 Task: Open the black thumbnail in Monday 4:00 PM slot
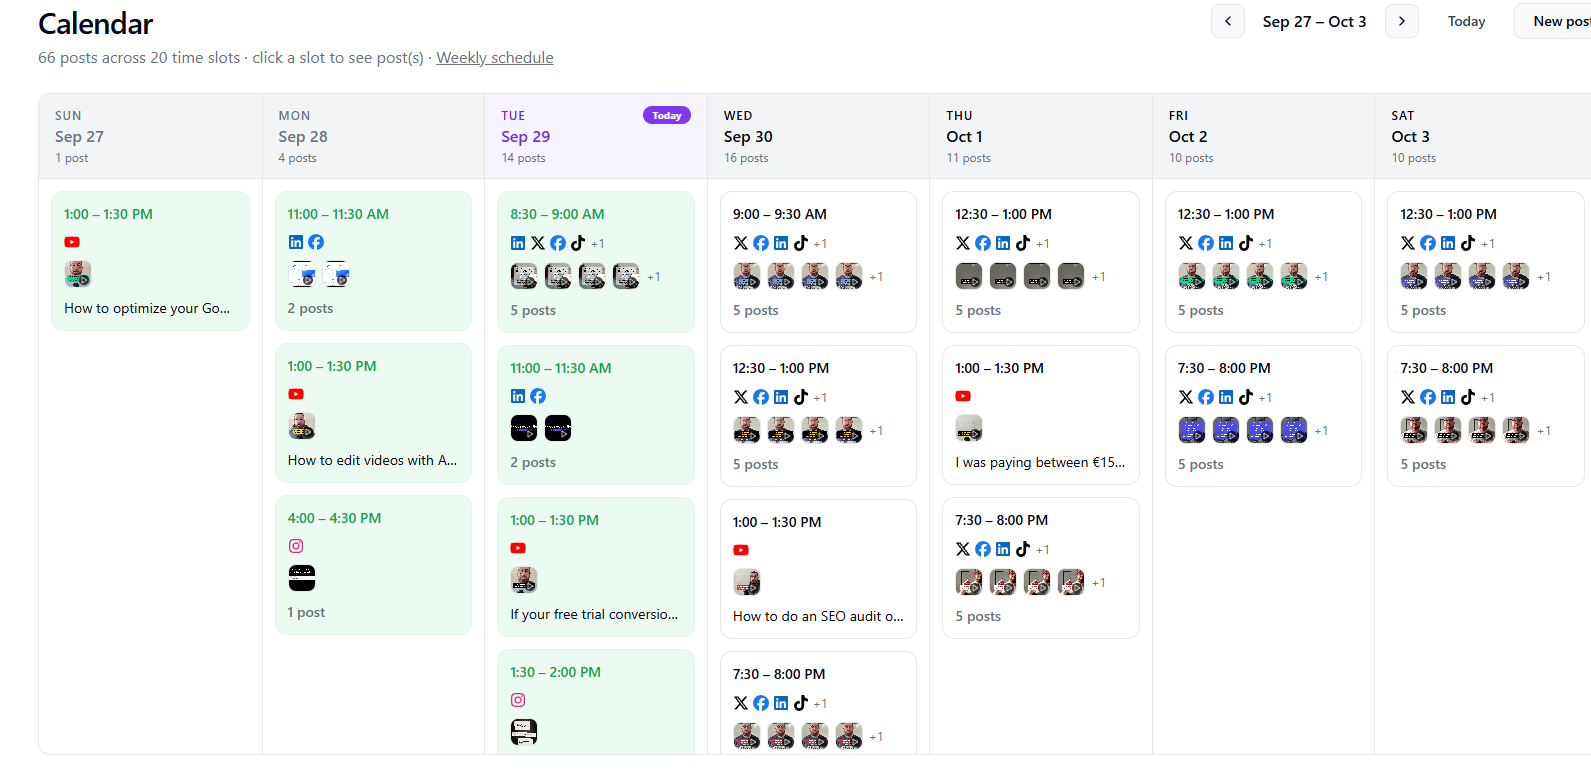pos(302,578)
